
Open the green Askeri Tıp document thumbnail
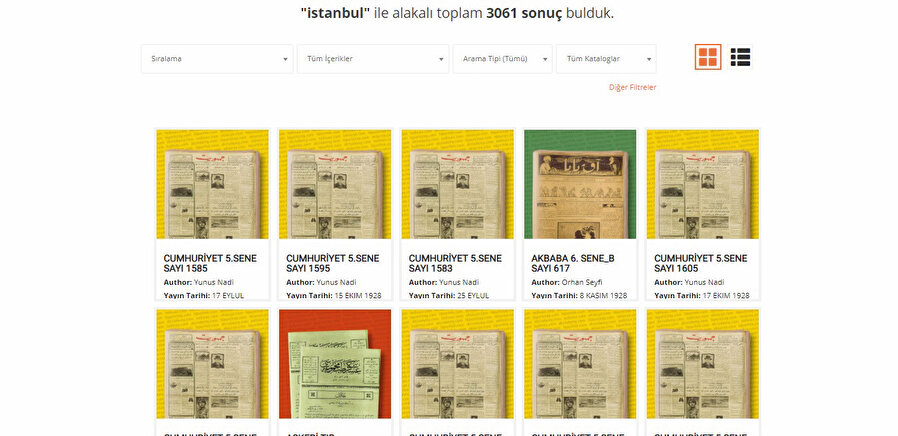click(335, 364)
